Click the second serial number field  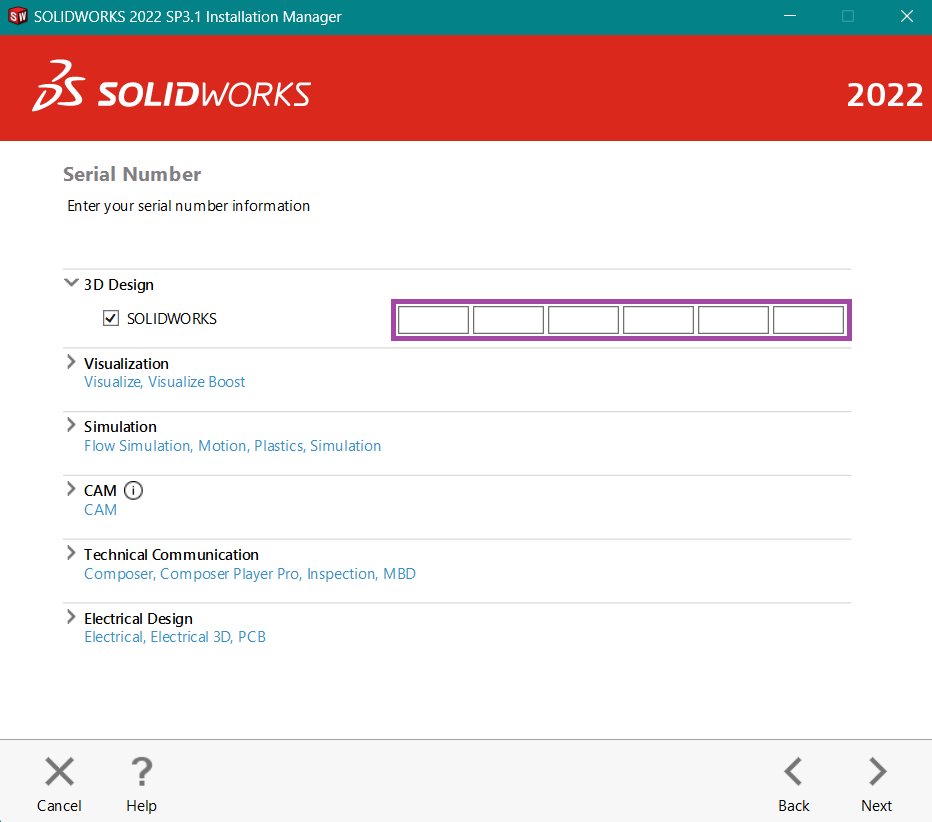508,320
